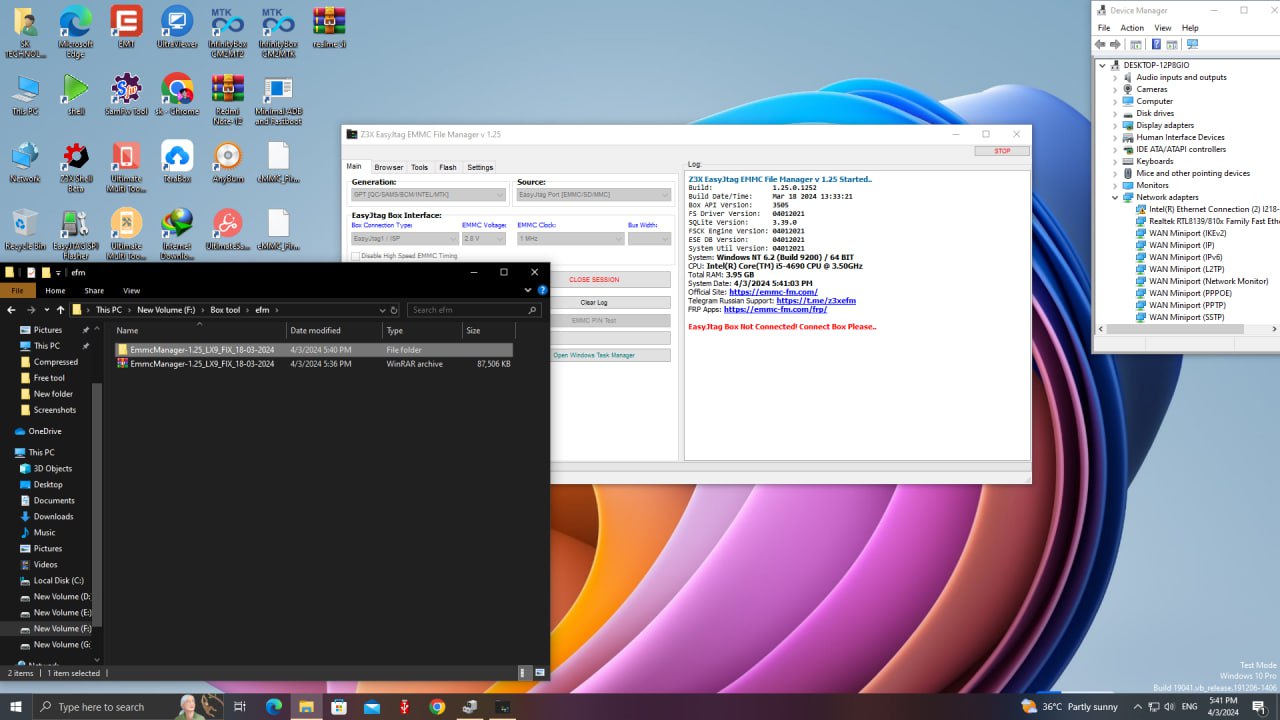Click the ENG language indicator in system tray
The image size is (1280, 720).
coord(1190,706)
